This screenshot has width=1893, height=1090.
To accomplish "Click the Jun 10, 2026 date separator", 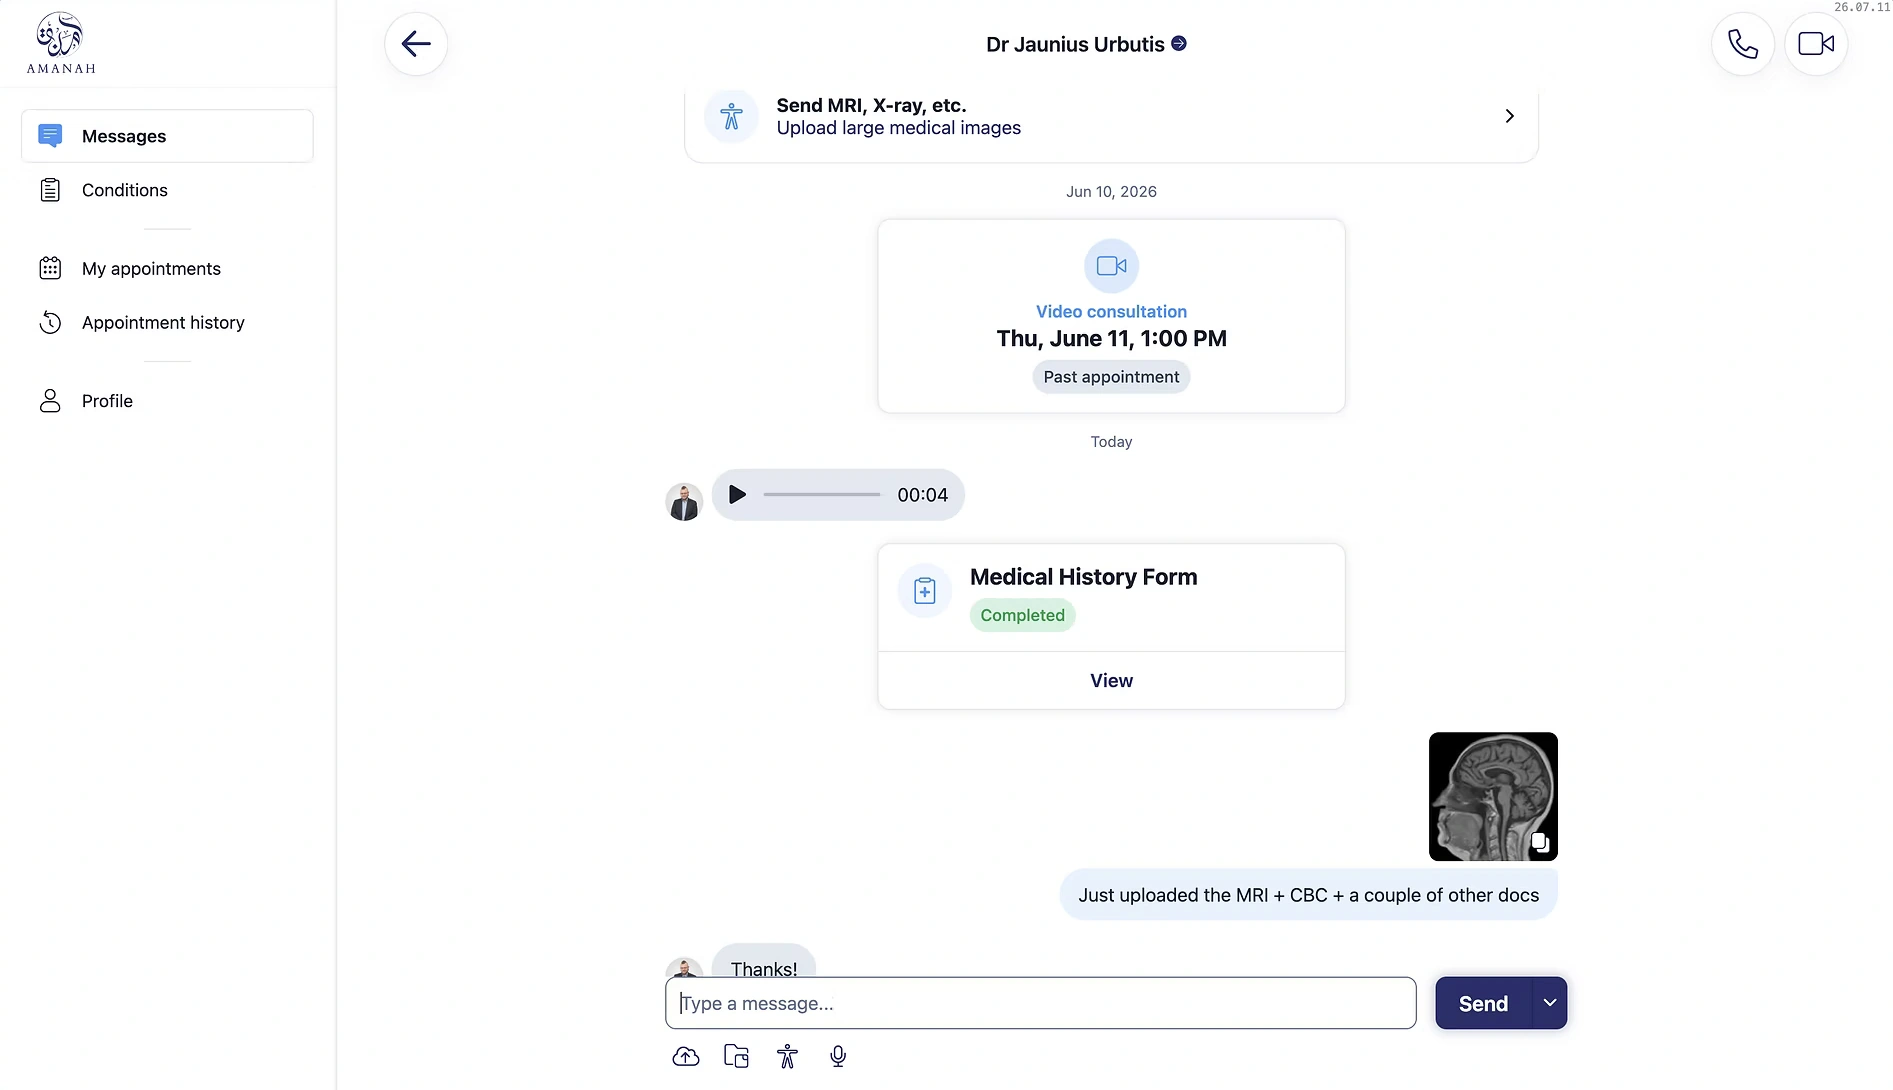I will pyautogui.click(x=1111, y=191).
